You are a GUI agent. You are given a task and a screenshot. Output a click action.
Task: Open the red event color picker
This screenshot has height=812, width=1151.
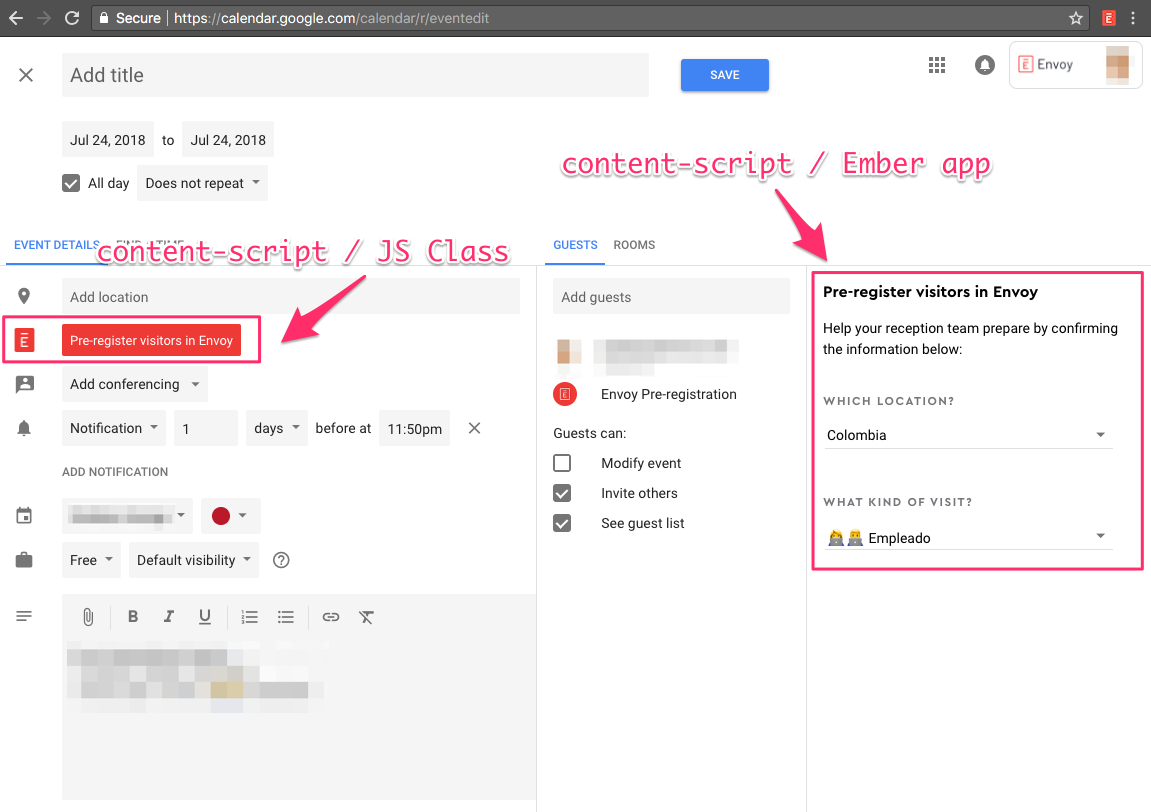(x=230, y=515)
